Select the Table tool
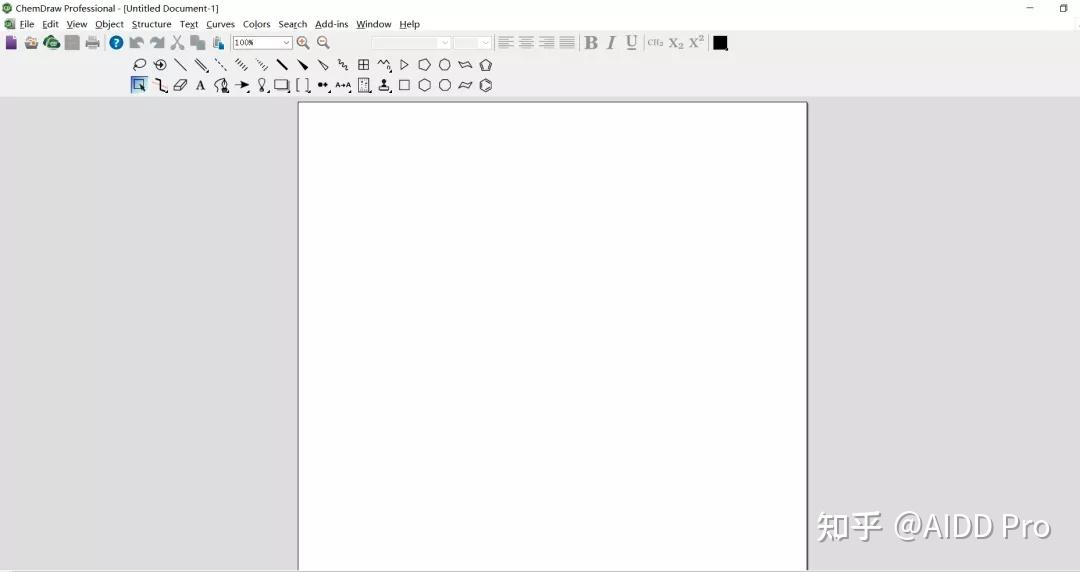This screenshot has height=572, width=1080. (364, 65)
